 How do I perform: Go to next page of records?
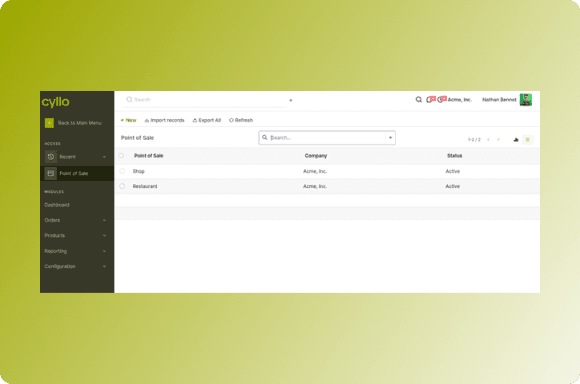pyautogui.click(x=498, y=139)
